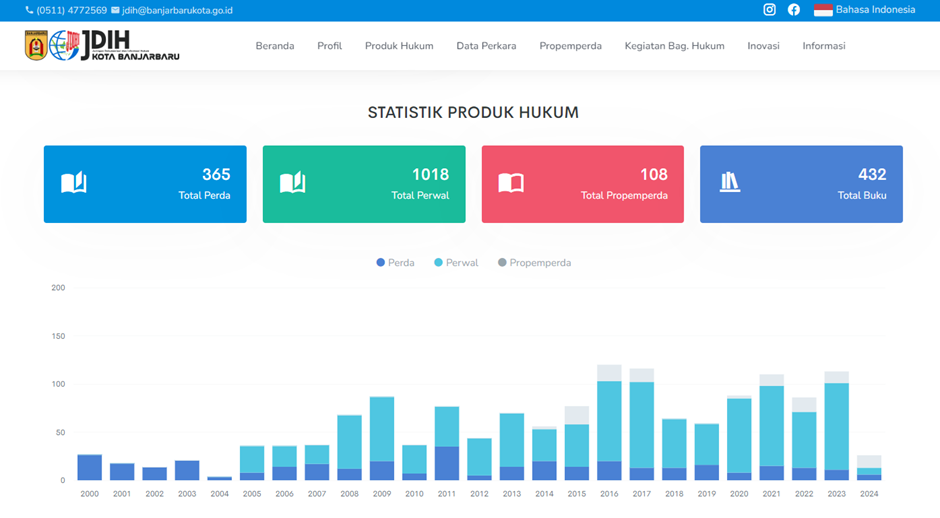Toggle Propemperda series in chart legend
Image resolution: width=940 pixels, height=518 pixels.
point(534,263)
